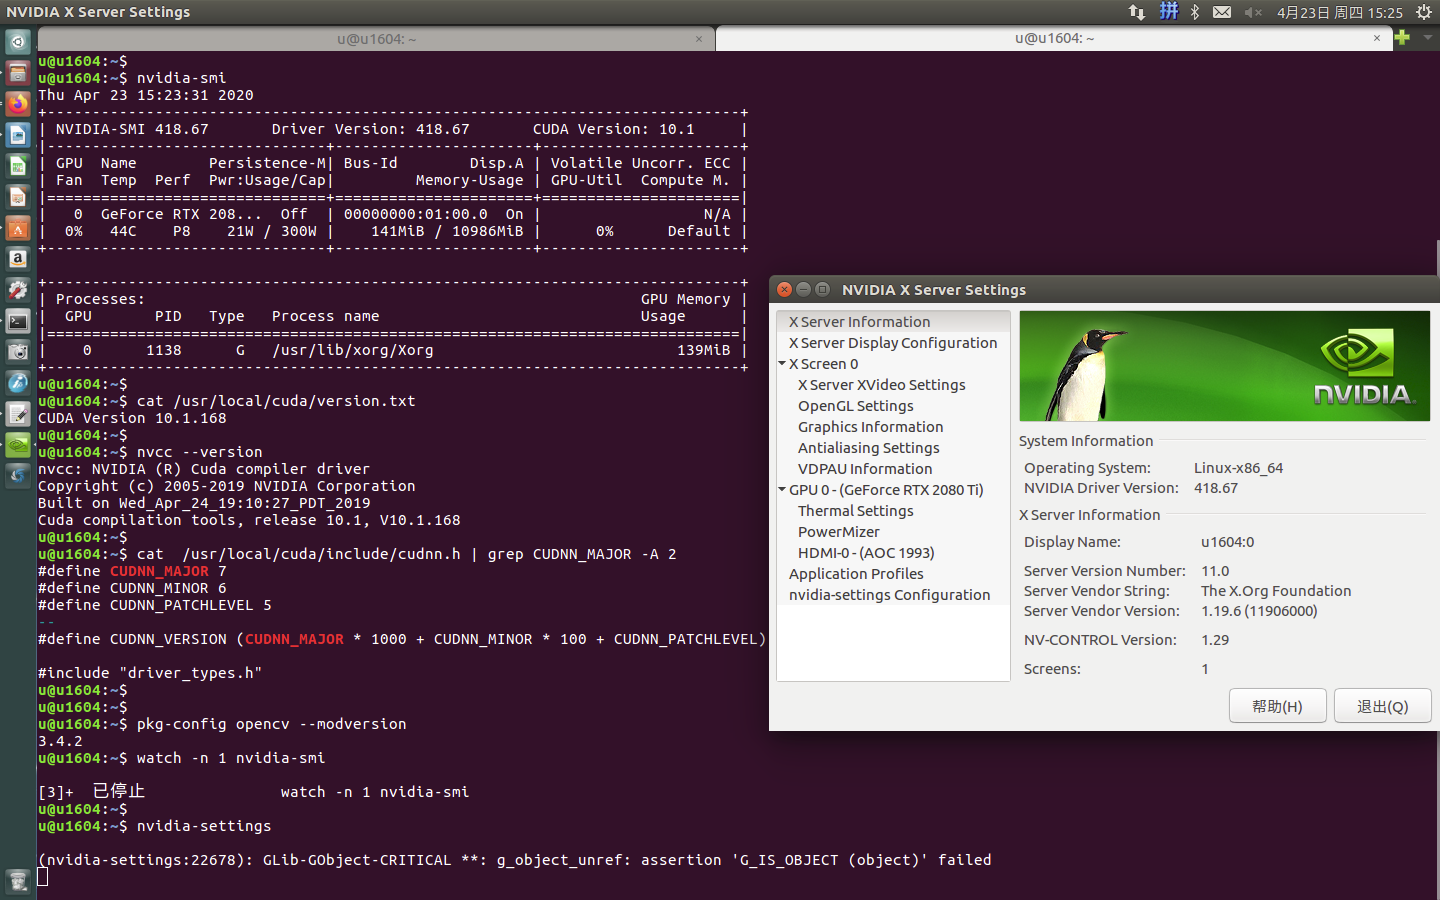
Task: Click the opencv version output '3.4.2'
Action: [60, 741]
